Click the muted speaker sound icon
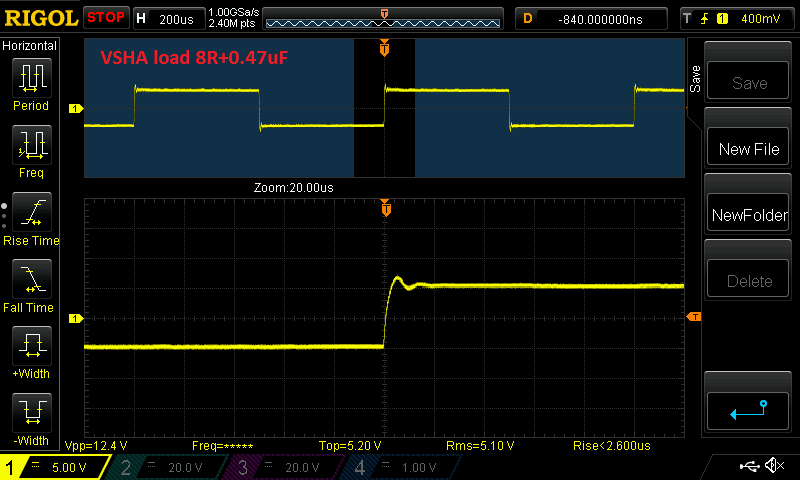This screenshot has width=800, height=480. pos(774,465)
